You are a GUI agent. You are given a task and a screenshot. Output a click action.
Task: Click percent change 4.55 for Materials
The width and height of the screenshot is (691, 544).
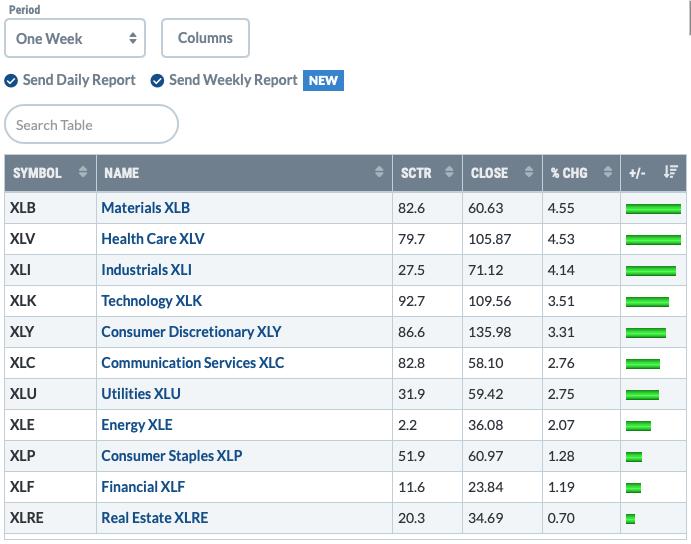tap(561, 208)
